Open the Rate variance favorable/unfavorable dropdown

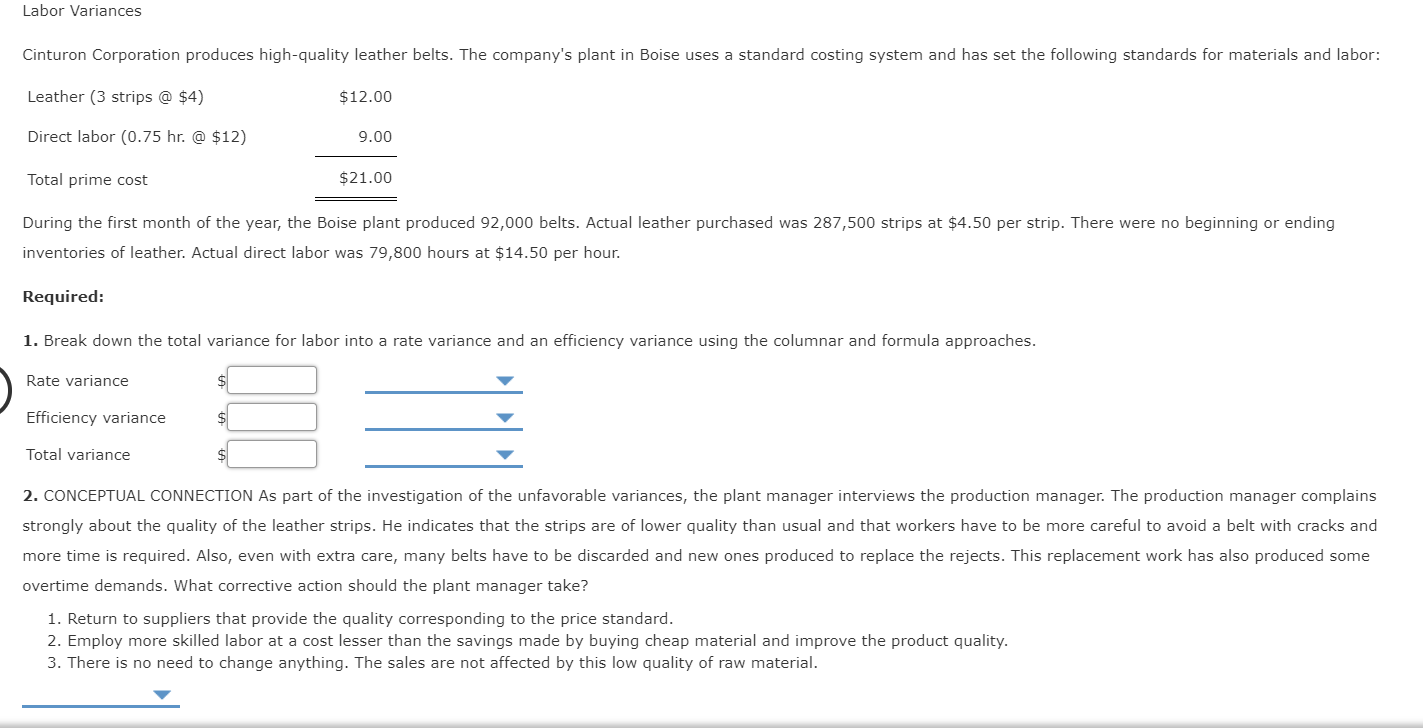(505, 380)
